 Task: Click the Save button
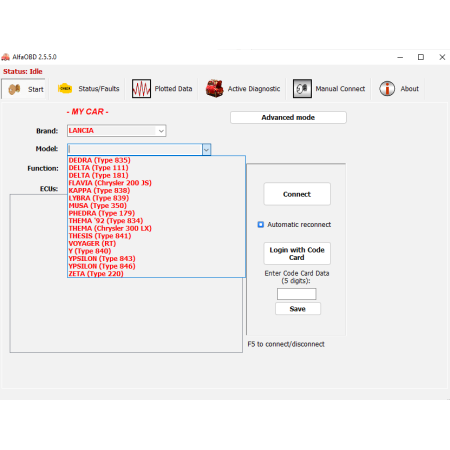click(298, 309)
